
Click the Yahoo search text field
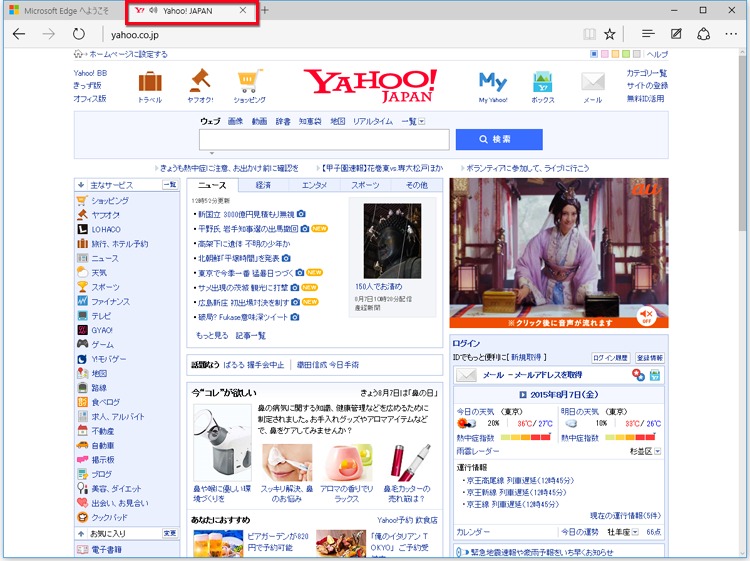(x=324, y=139)
